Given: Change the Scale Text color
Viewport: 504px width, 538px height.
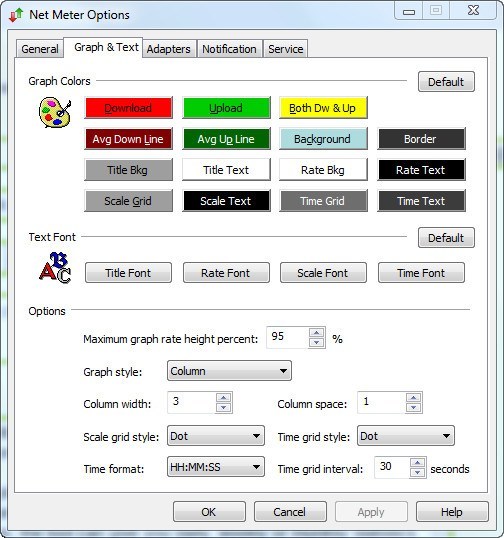Looking at the screenshot, I should click(226, 201).
